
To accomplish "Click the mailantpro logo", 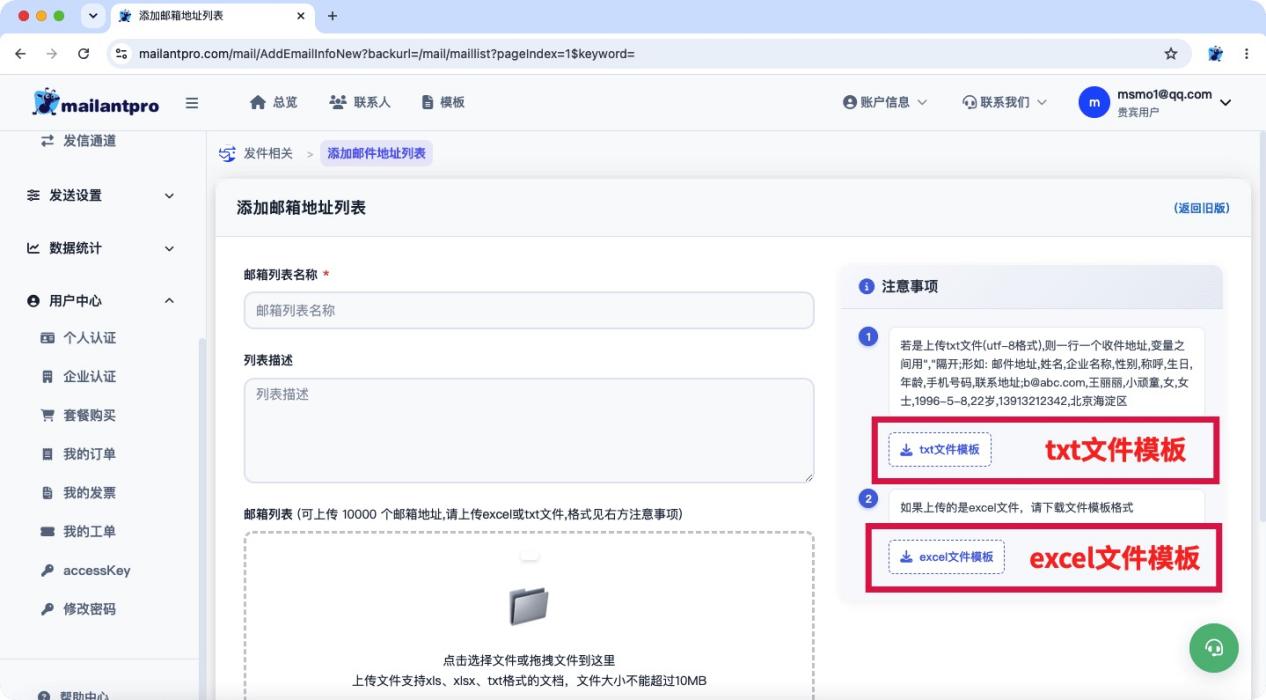I will tap(95, 102).
